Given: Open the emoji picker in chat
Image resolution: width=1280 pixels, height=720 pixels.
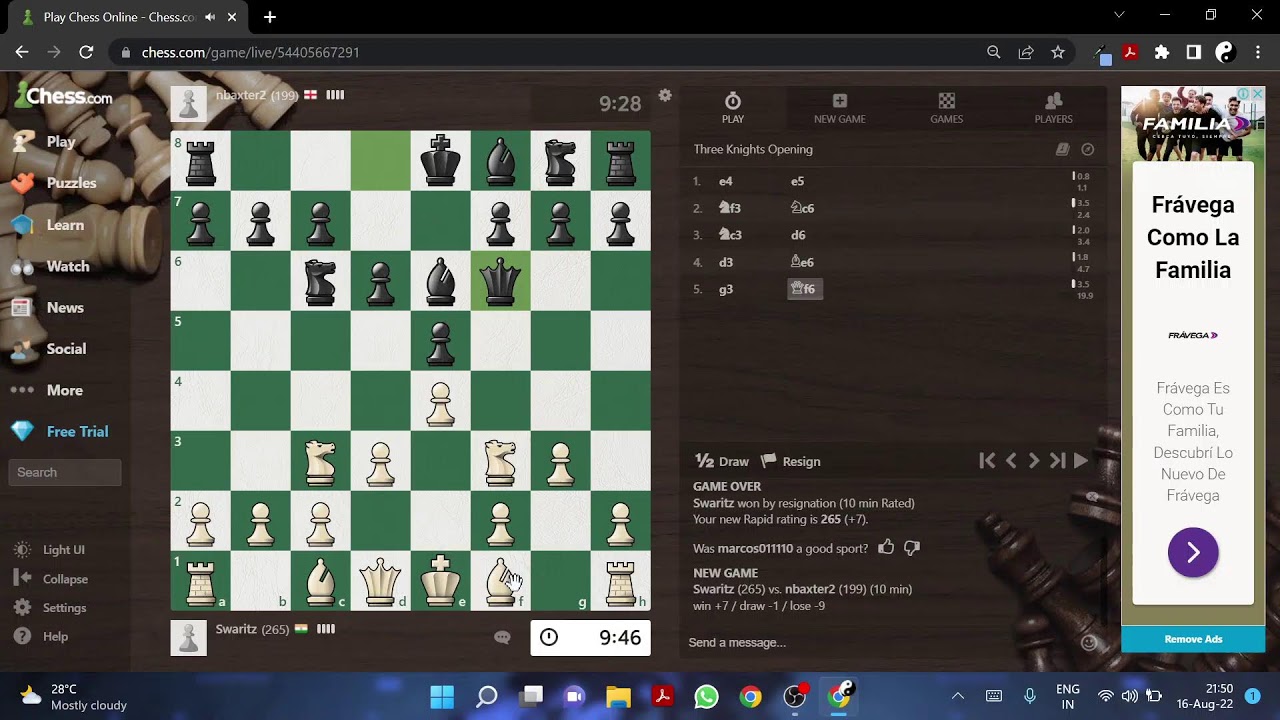Looking at the screenshot, I should (x=1090, y=642).
